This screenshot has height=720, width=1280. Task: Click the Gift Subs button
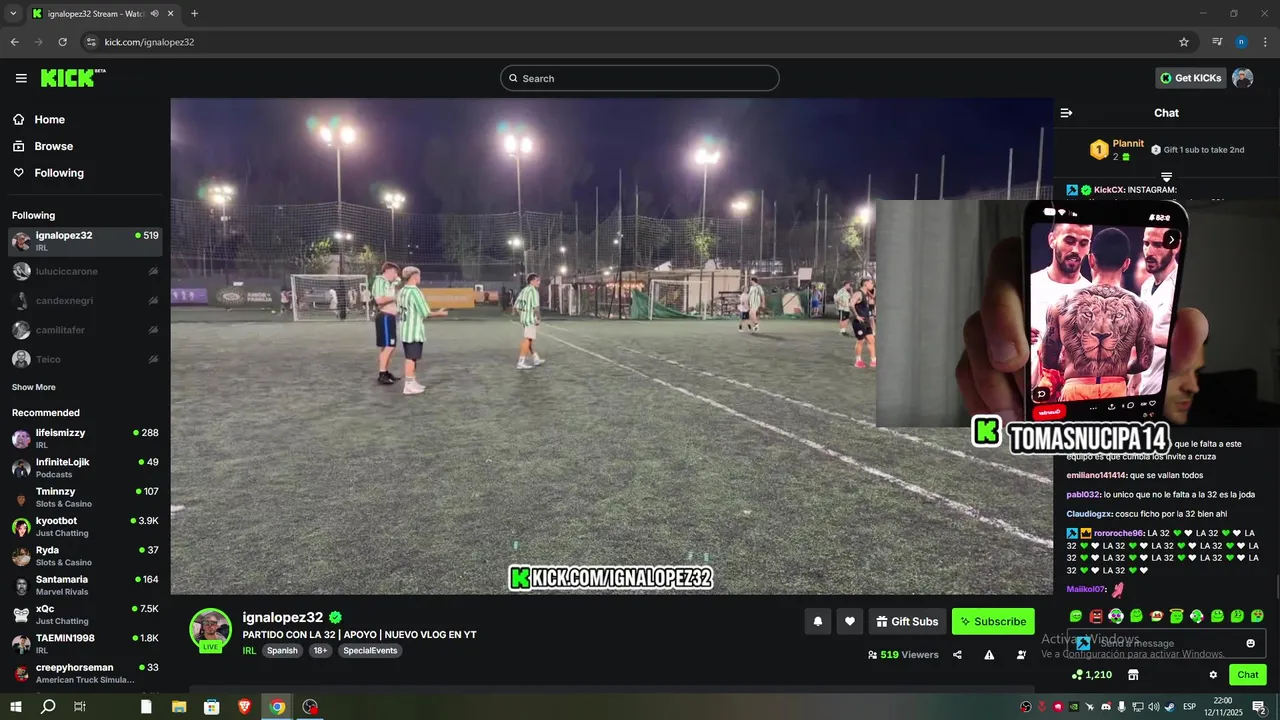[x=907, y=621]
